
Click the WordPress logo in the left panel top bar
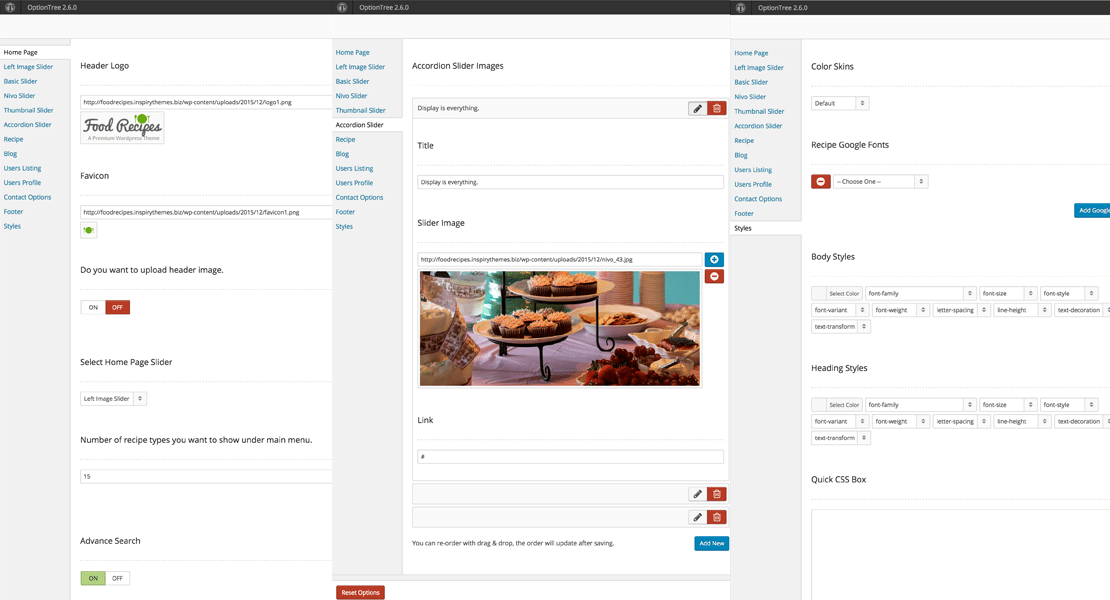[x=10, y=7]
